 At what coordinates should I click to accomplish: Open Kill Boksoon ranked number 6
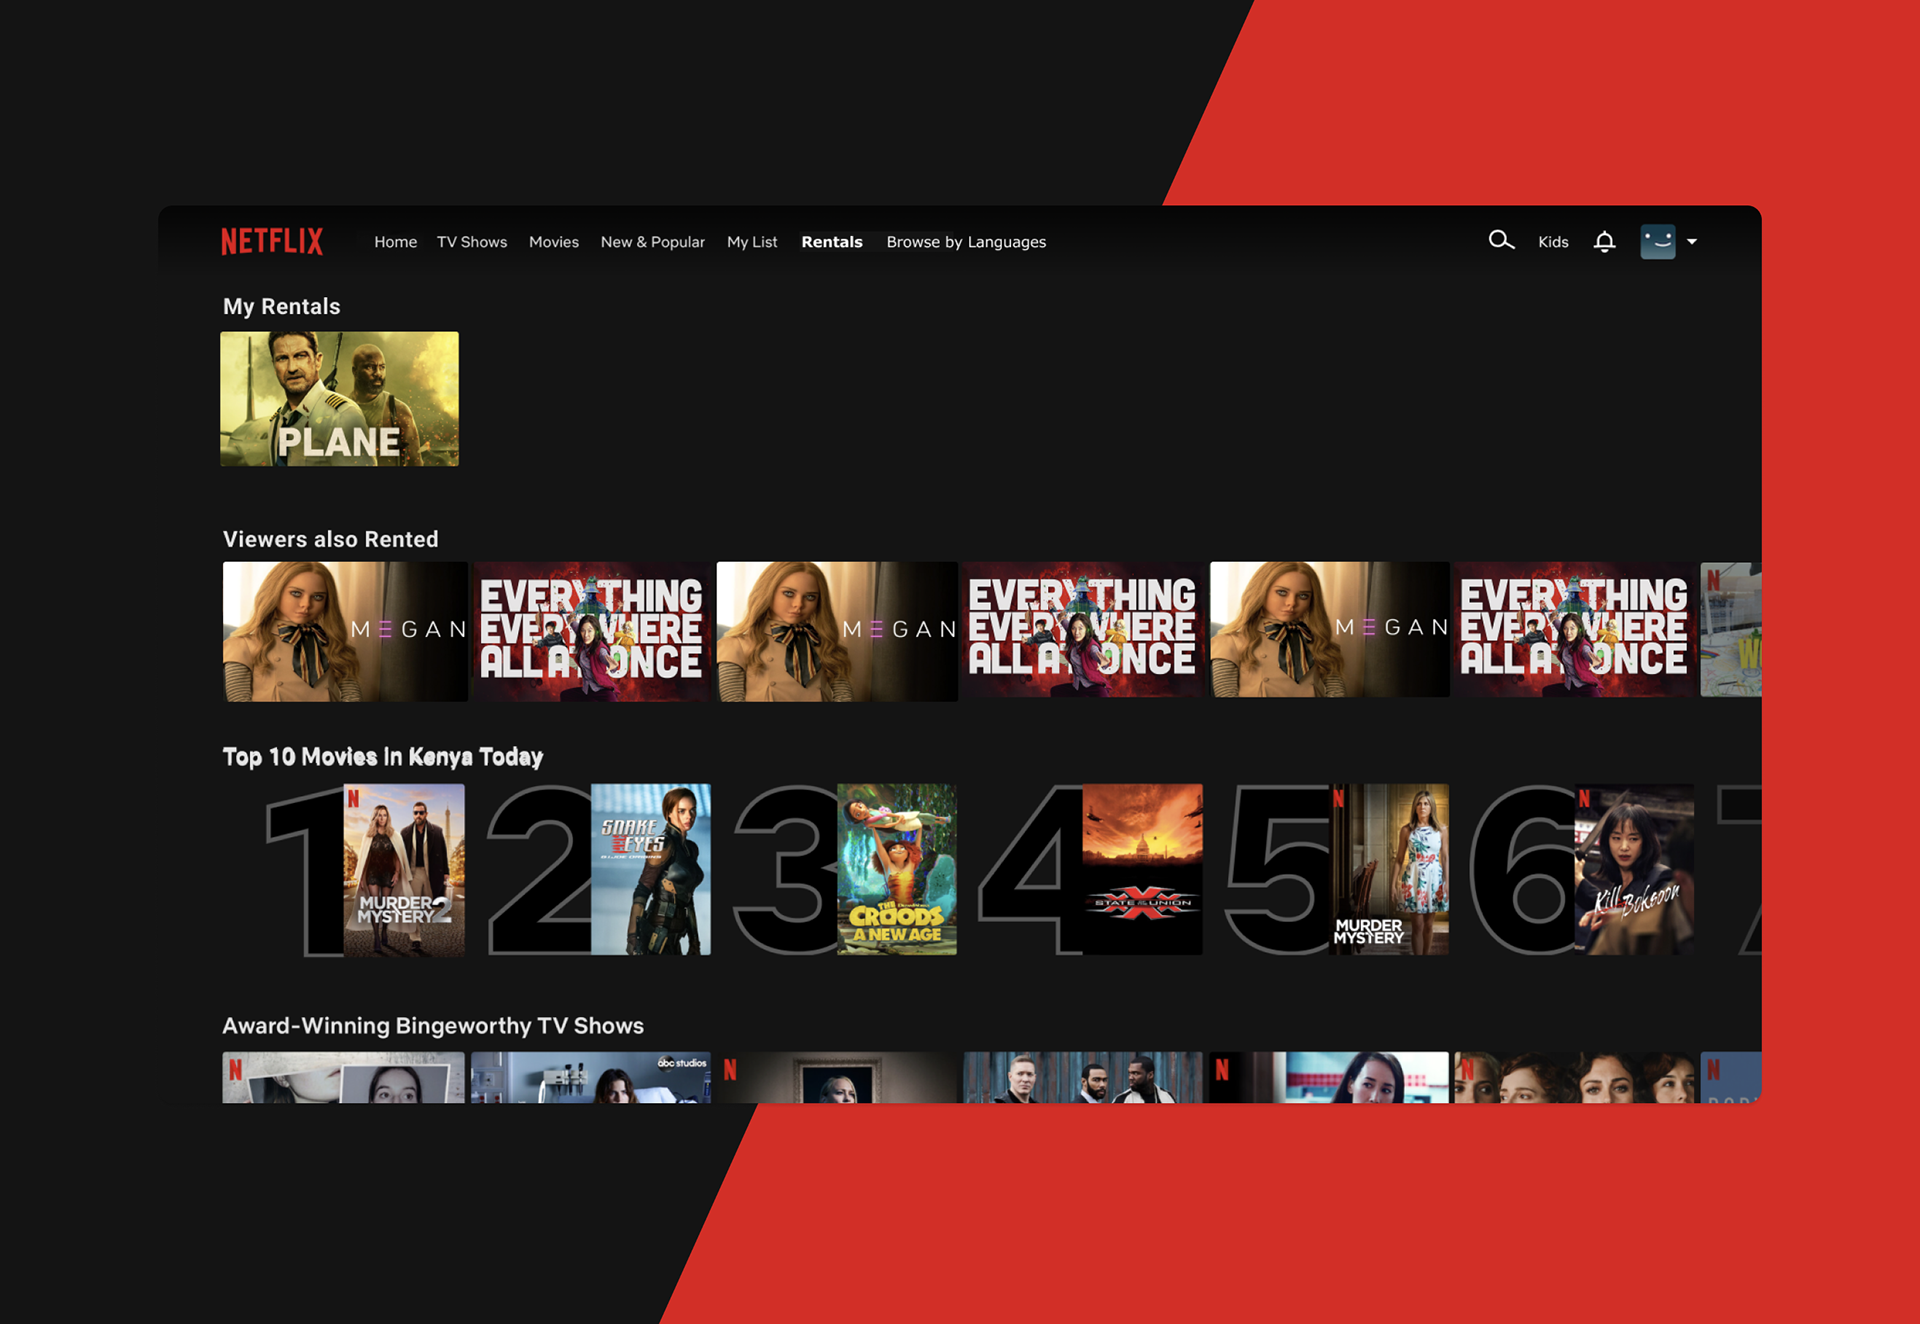pos(1634,869)
